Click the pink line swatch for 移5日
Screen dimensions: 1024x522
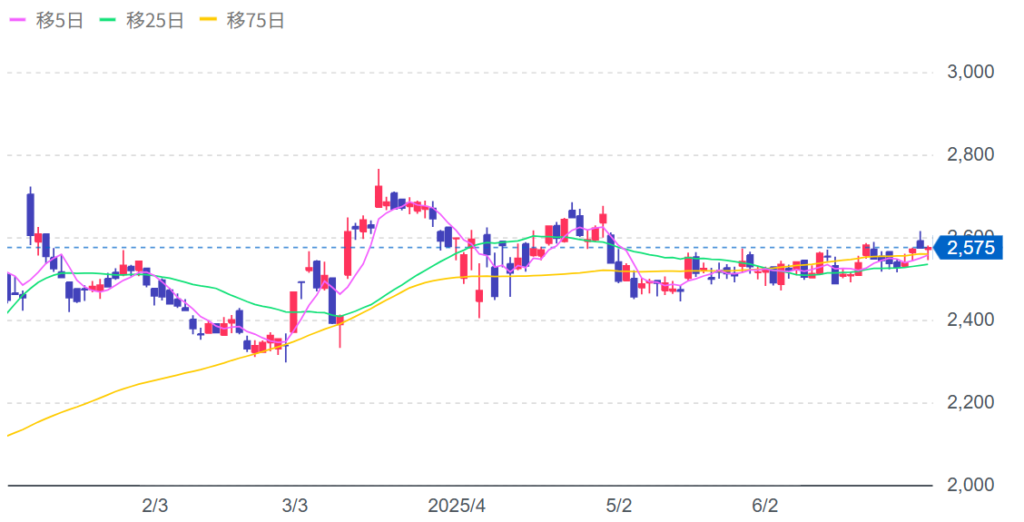18,21
